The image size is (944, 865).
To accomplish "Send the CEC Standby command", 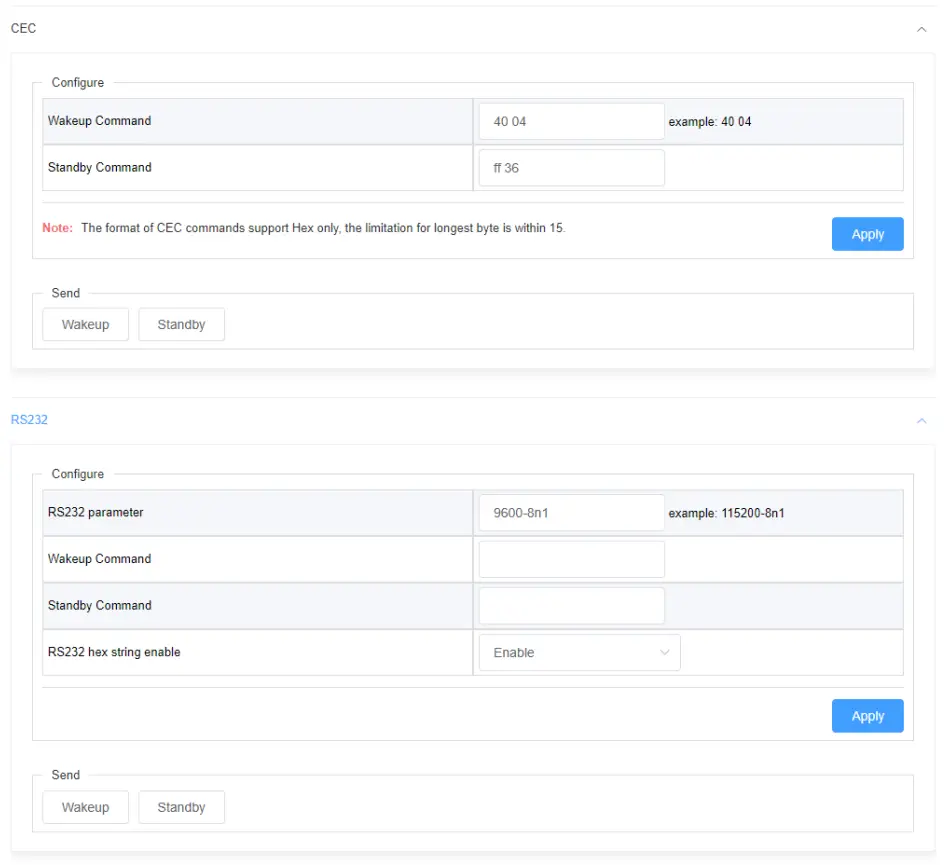I will pos(181,325).
